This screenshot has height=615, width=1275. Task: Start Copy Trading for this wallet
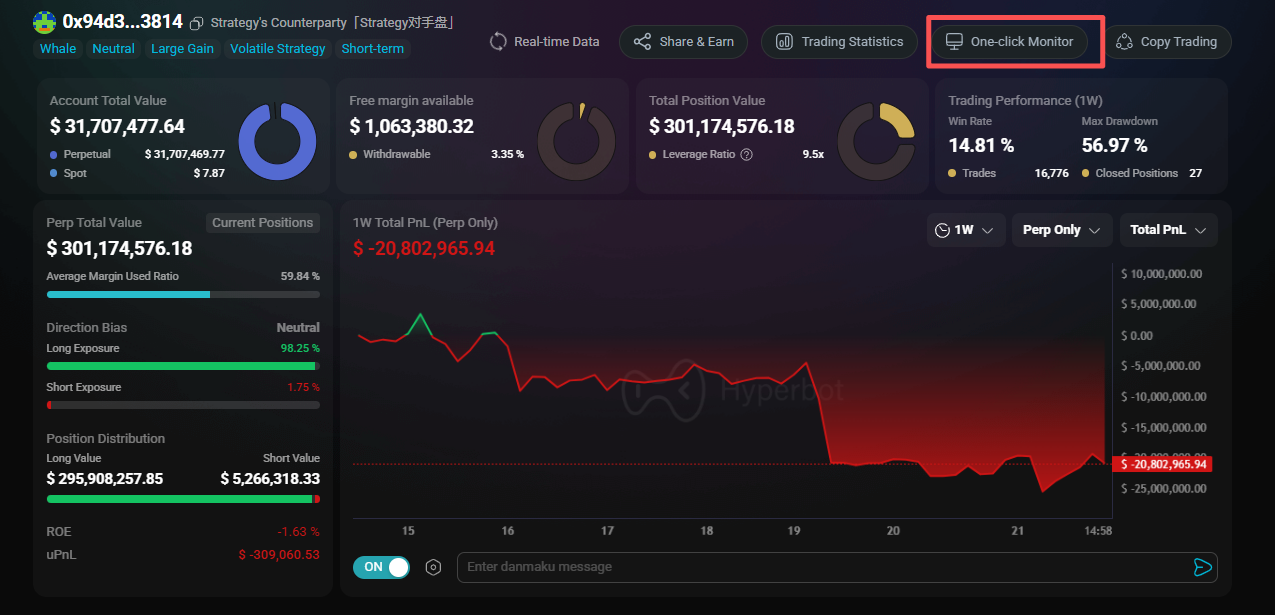click(1167, 42)
